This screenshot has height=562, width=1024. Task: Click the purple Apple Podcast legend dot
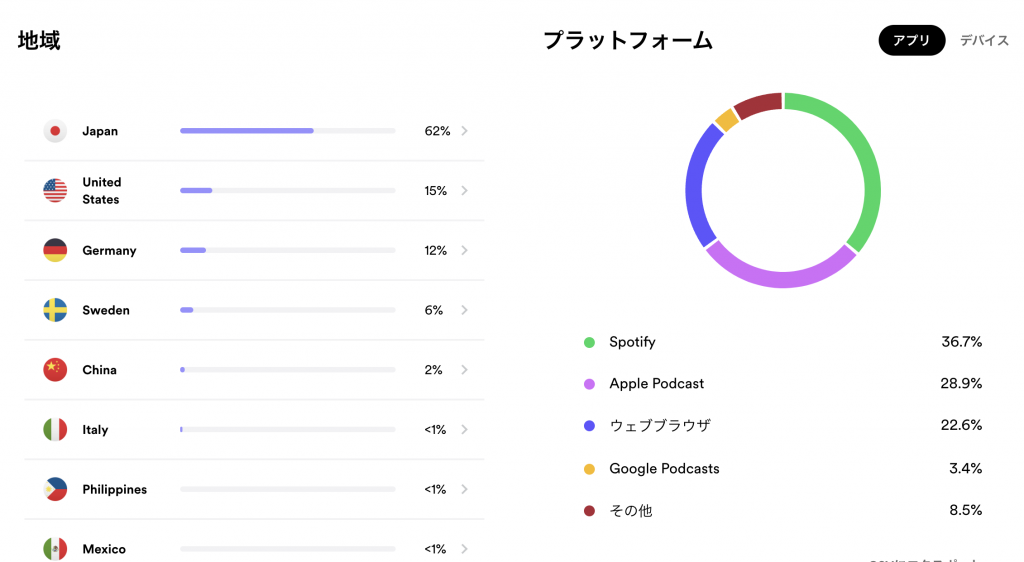589,384
